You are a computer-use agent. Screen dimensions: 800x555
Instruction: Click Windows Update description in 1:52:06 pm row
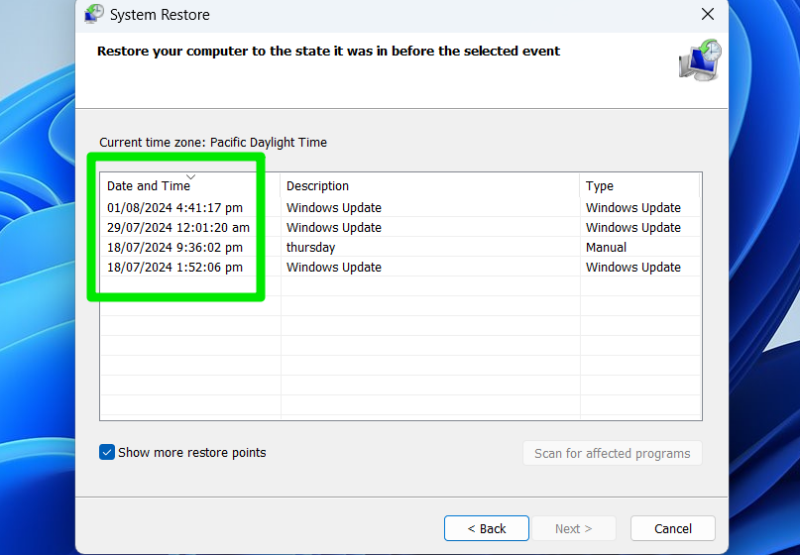(334, 267)
